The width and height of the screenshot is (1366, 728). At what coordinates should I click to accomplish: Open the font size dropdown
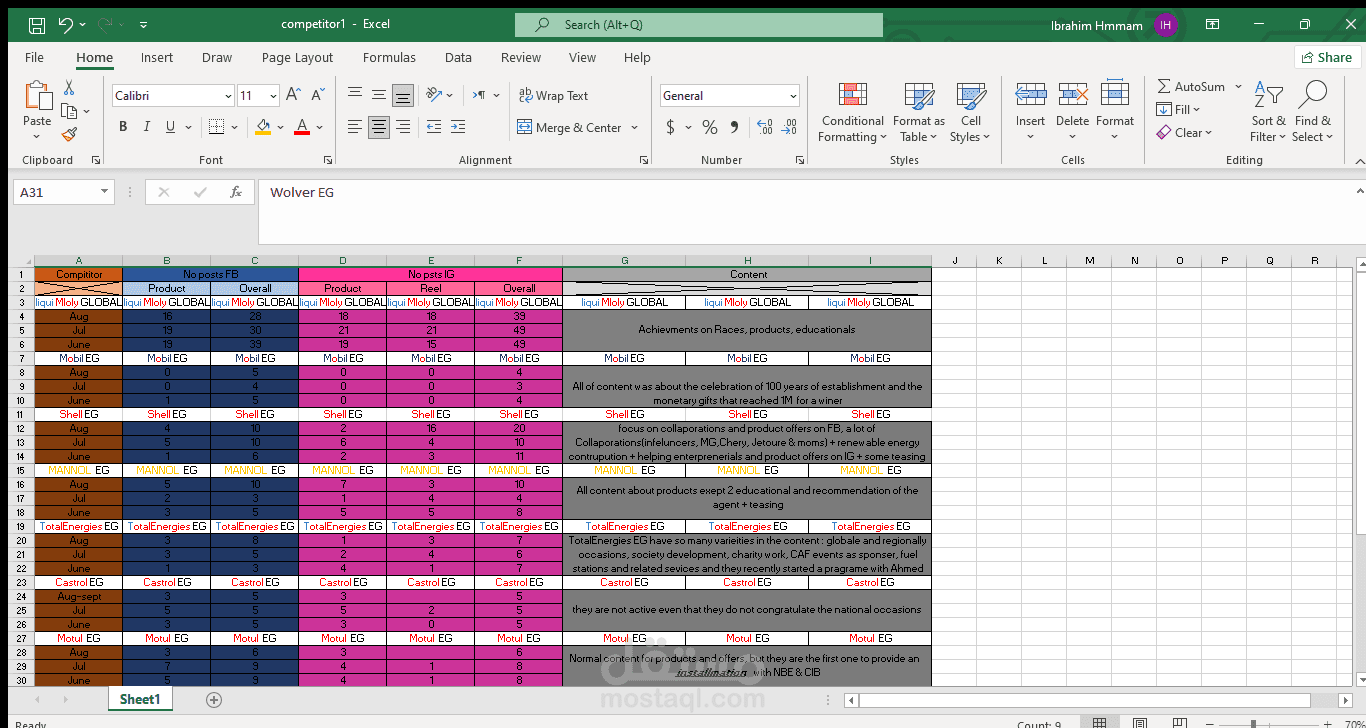[x=273, y=96]
